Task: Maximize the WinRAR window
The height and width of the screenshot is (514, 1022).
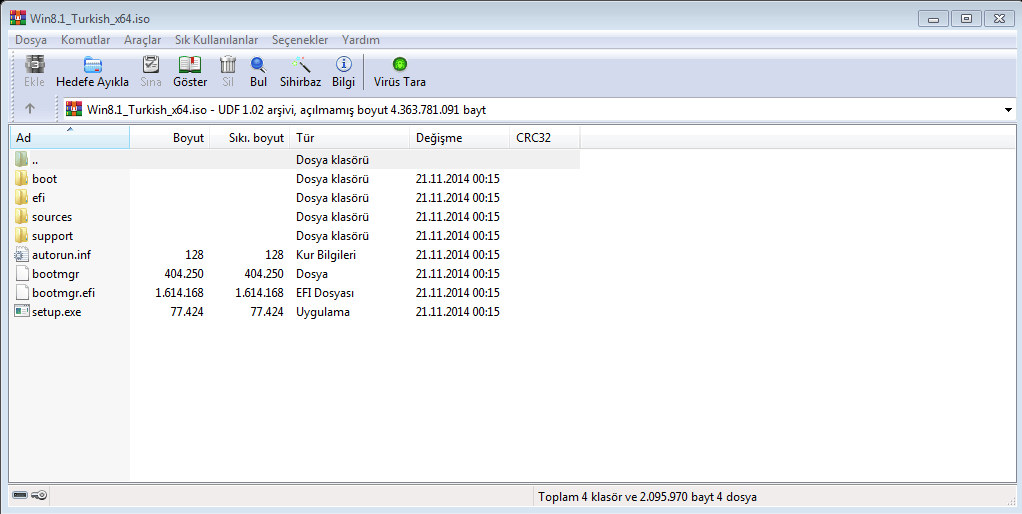Action: pyautogui.click(x=966, y=19)
